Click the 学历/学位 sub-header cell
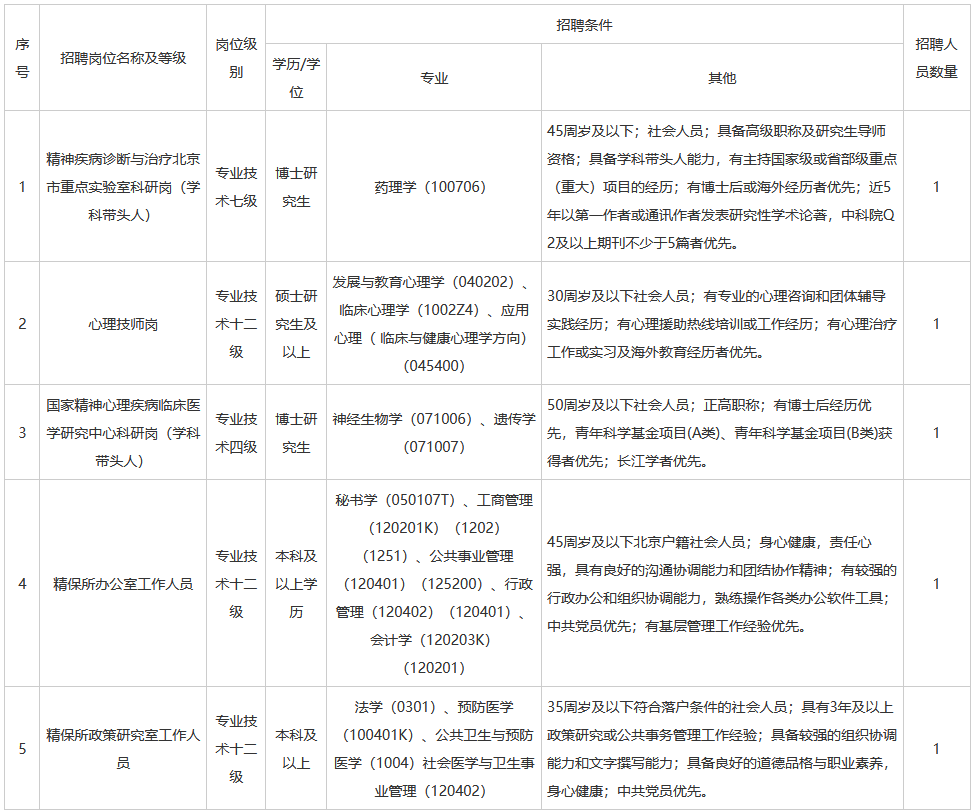 pos(296,78)
